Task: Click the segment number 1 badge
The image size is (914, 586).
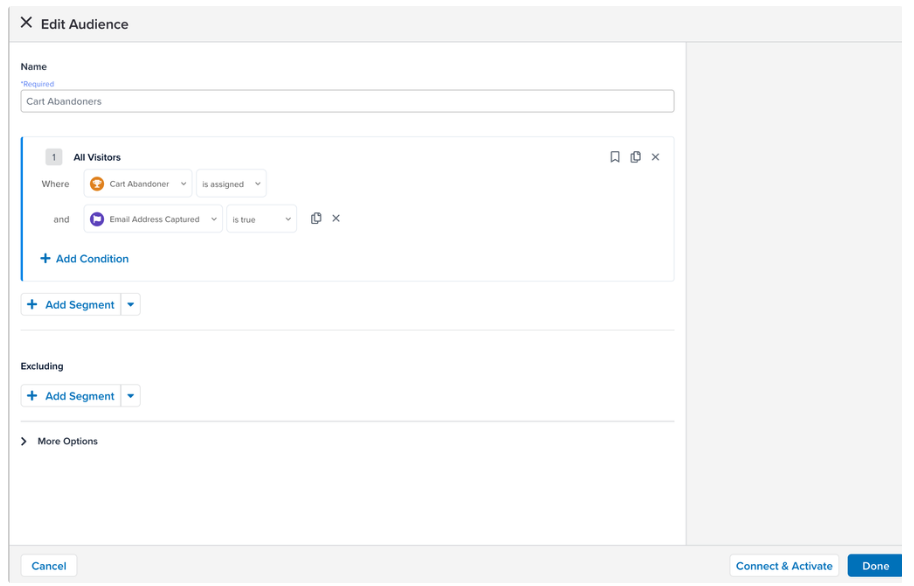Action: pos(54,157)
